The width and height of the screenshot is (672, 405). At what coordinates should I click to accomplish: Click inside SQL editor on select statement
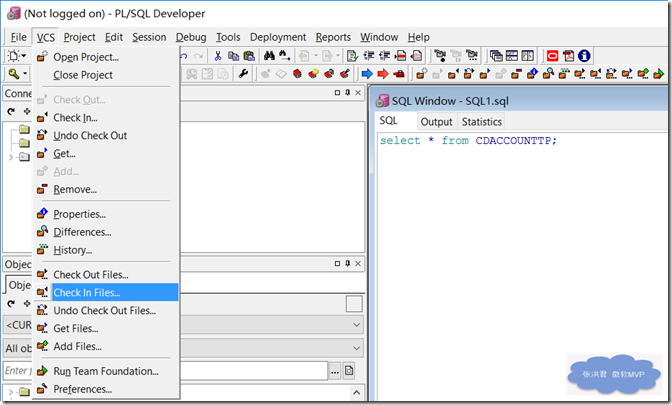click(x=468, y=141)
